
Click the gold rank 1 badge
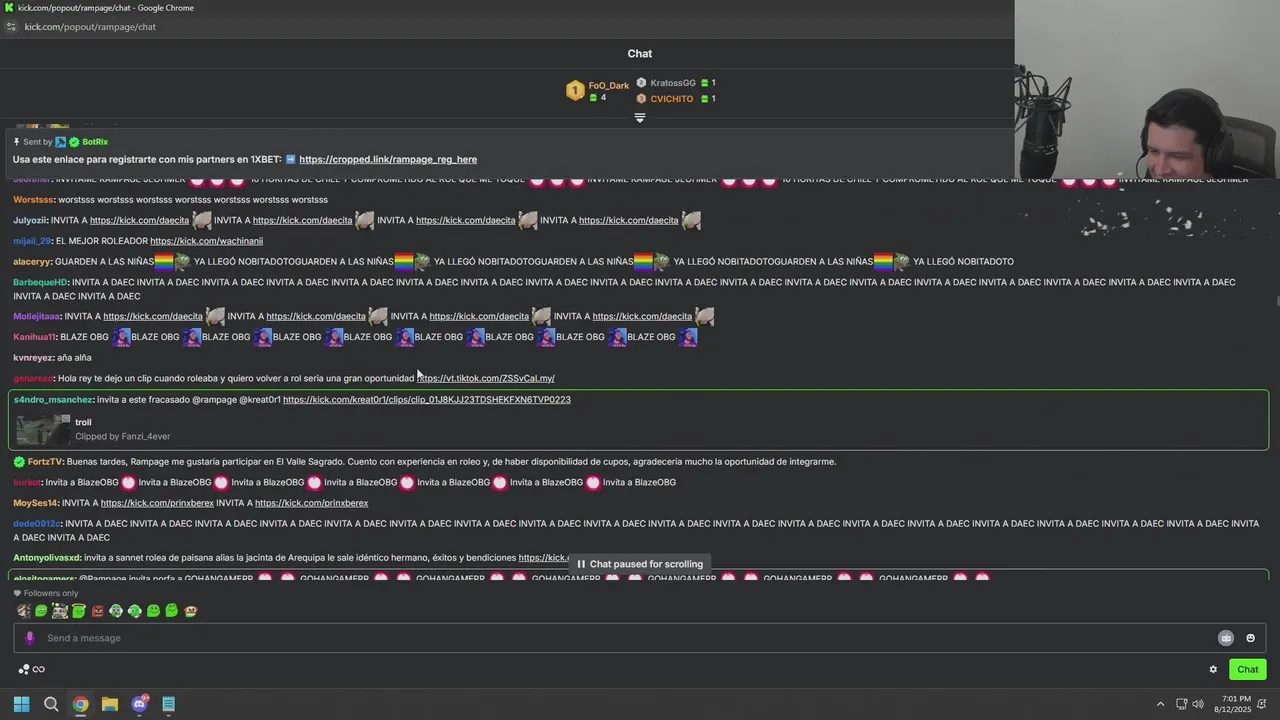point(574,91)
